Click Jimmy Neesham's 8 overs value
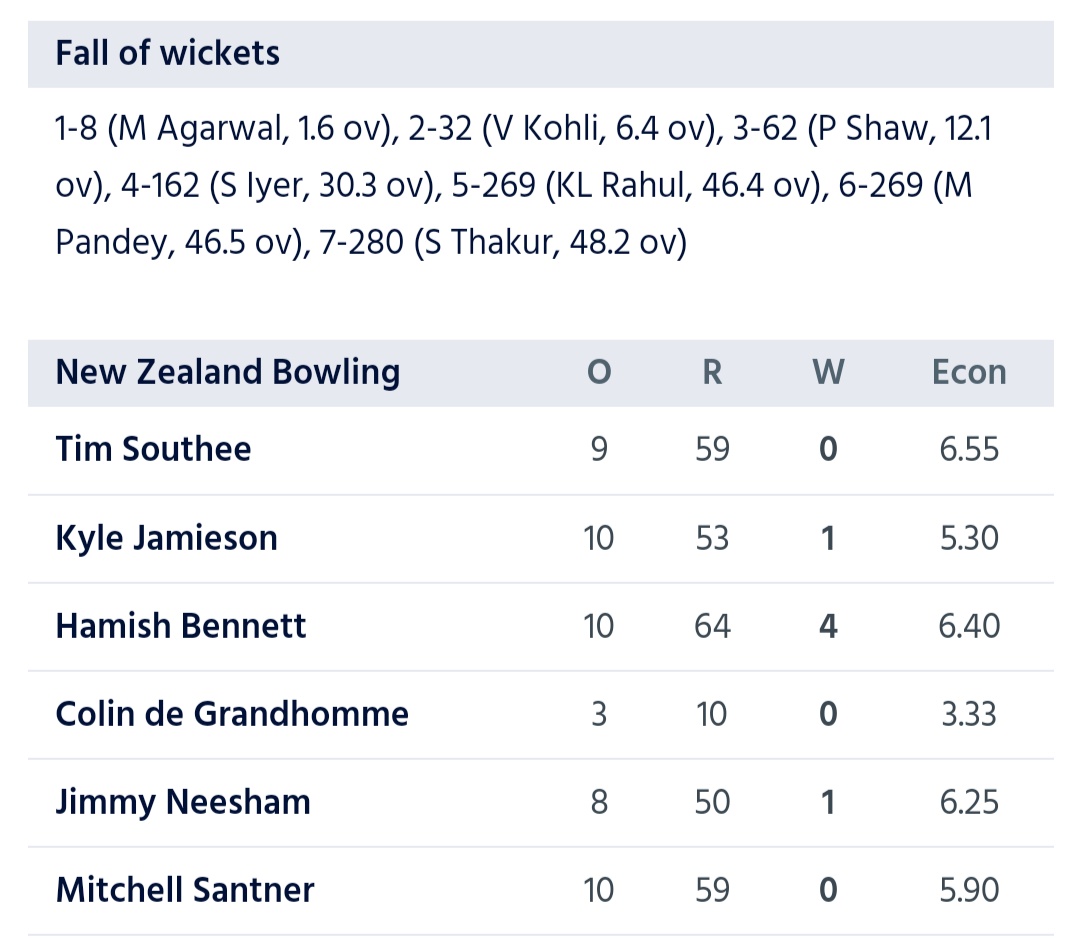 (x=599, y=803)
